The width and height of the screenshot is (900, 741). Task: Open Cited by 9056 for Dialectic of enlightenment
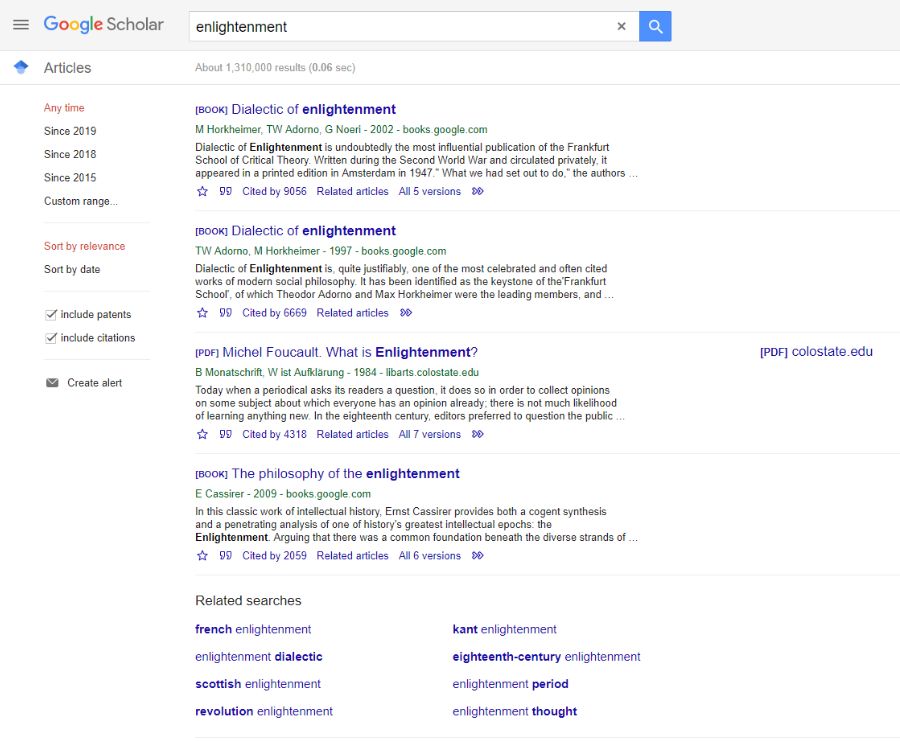coord(273,191)
